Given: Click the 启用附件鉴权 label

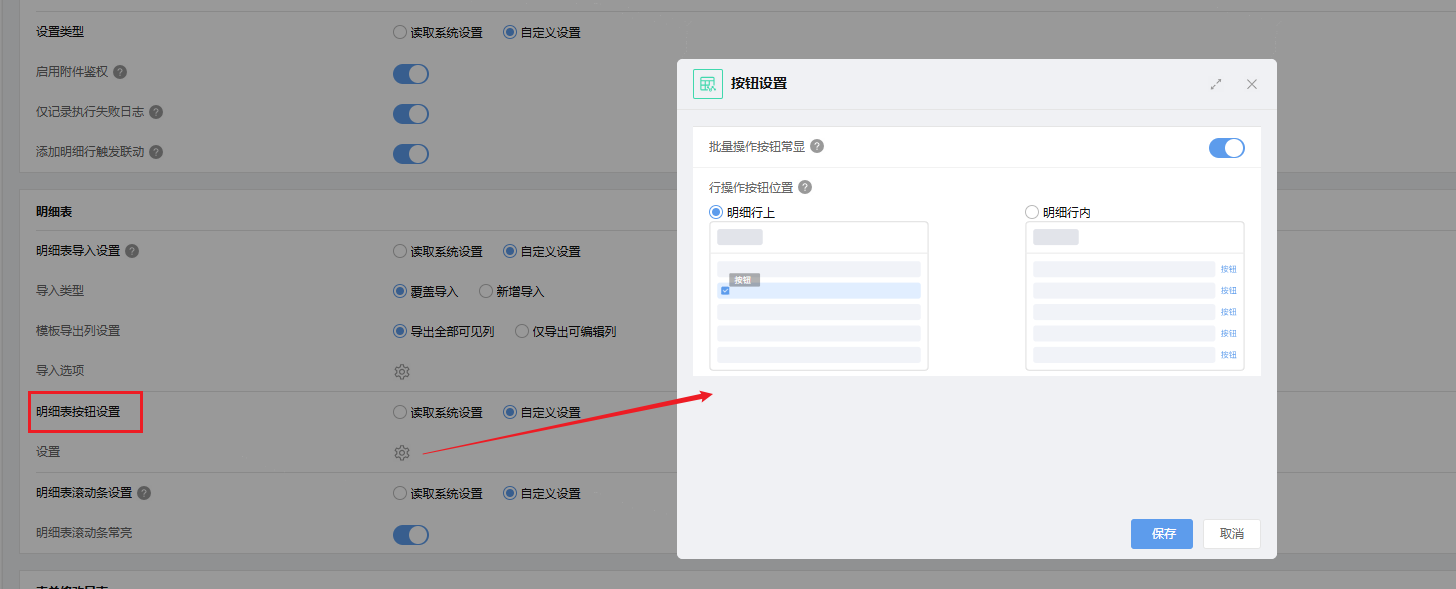Looking at the screenshot, I should tap(72, 72).
